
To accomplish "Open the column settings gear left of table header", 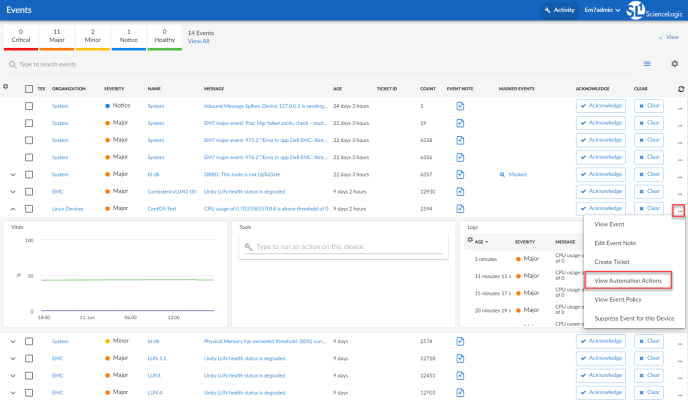I will (7, 87).
